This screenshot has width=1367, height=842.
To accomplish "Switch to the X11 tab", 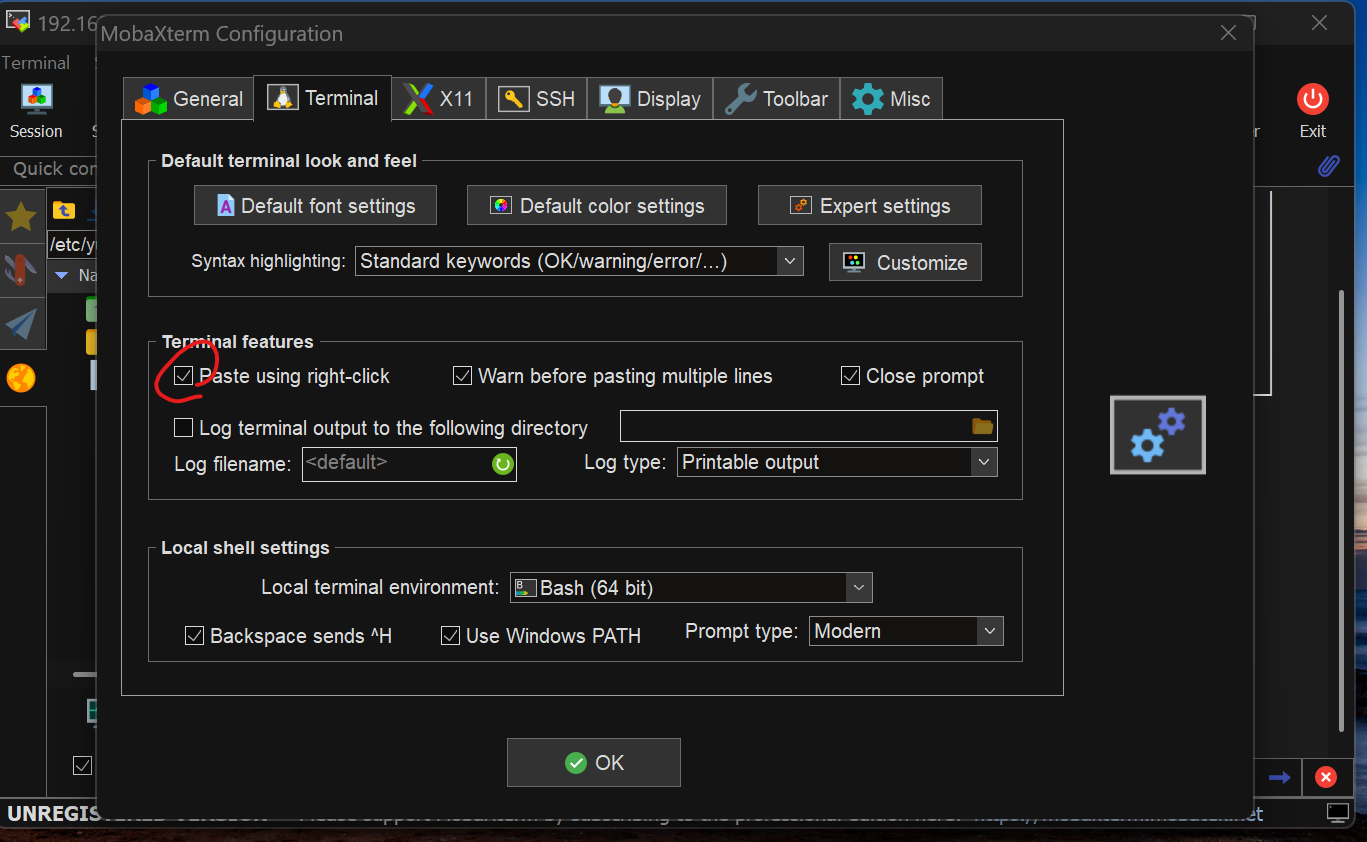I will coord(438,99).
